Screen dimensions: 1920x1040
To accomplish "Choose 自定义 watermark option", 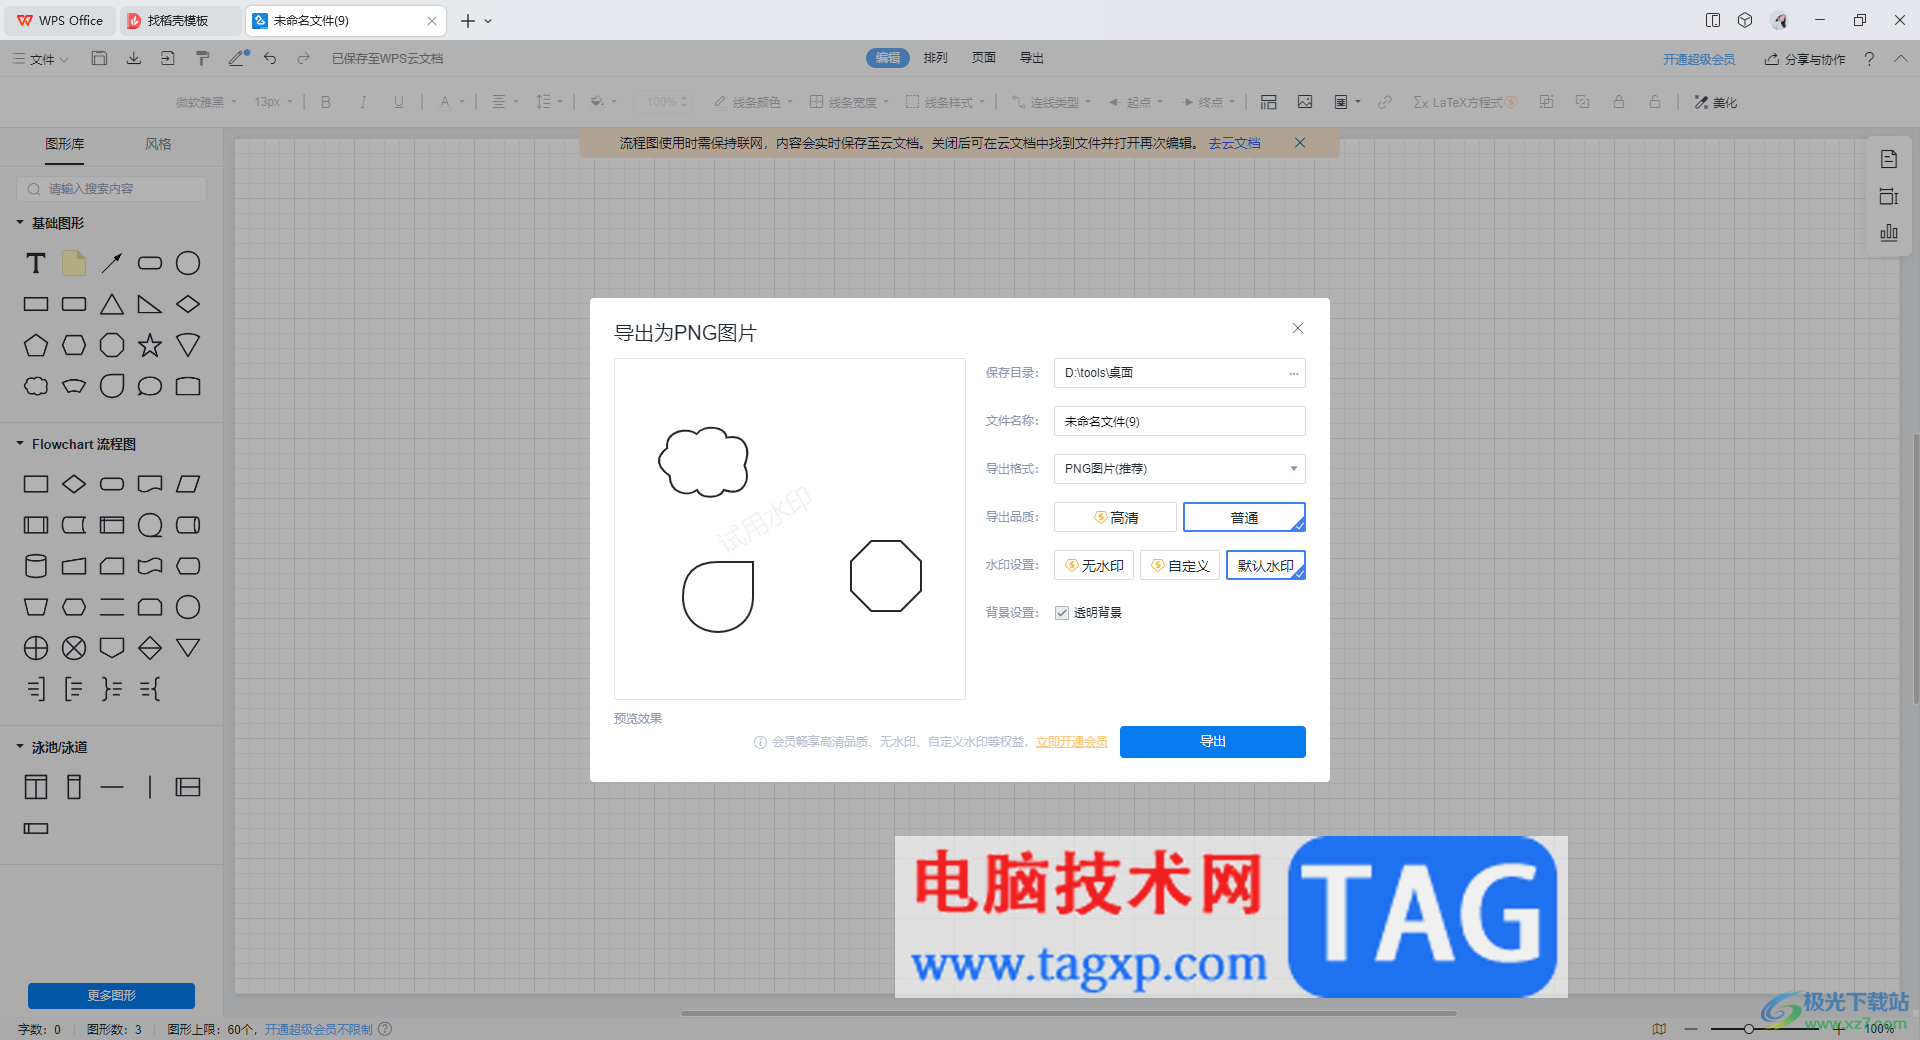I will pos(1180,565).
